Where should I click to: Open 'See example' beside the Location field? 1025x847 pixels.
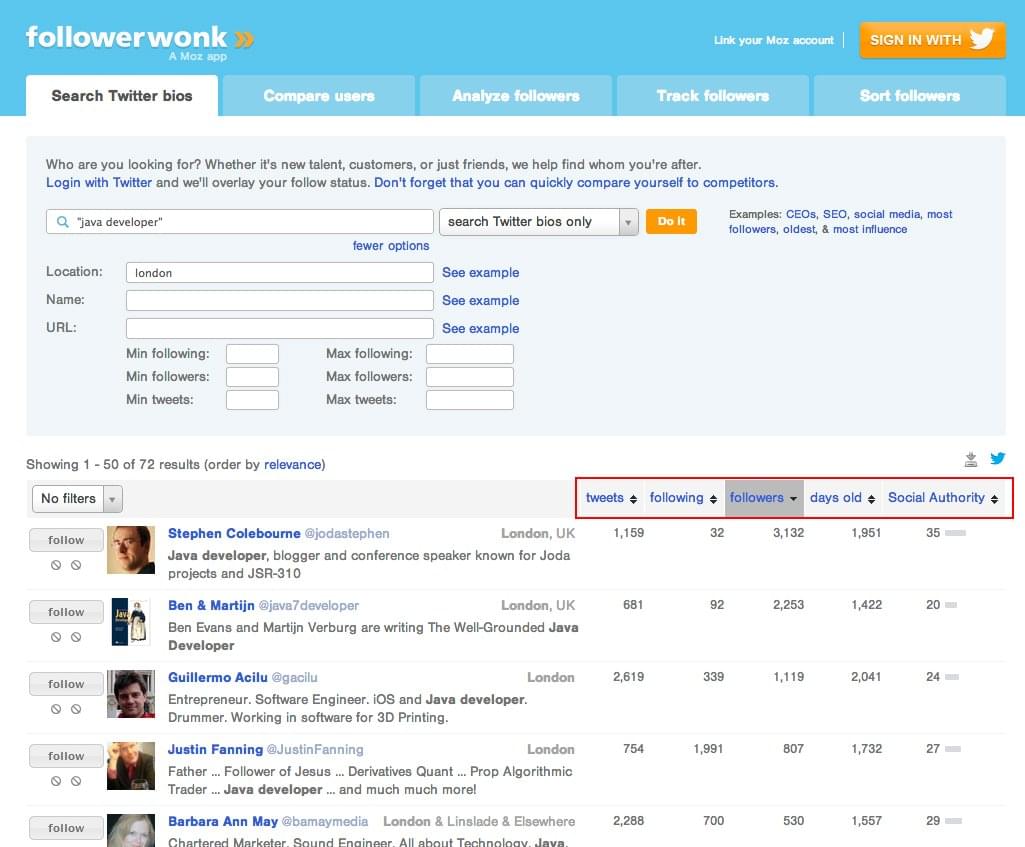[480, 273]
